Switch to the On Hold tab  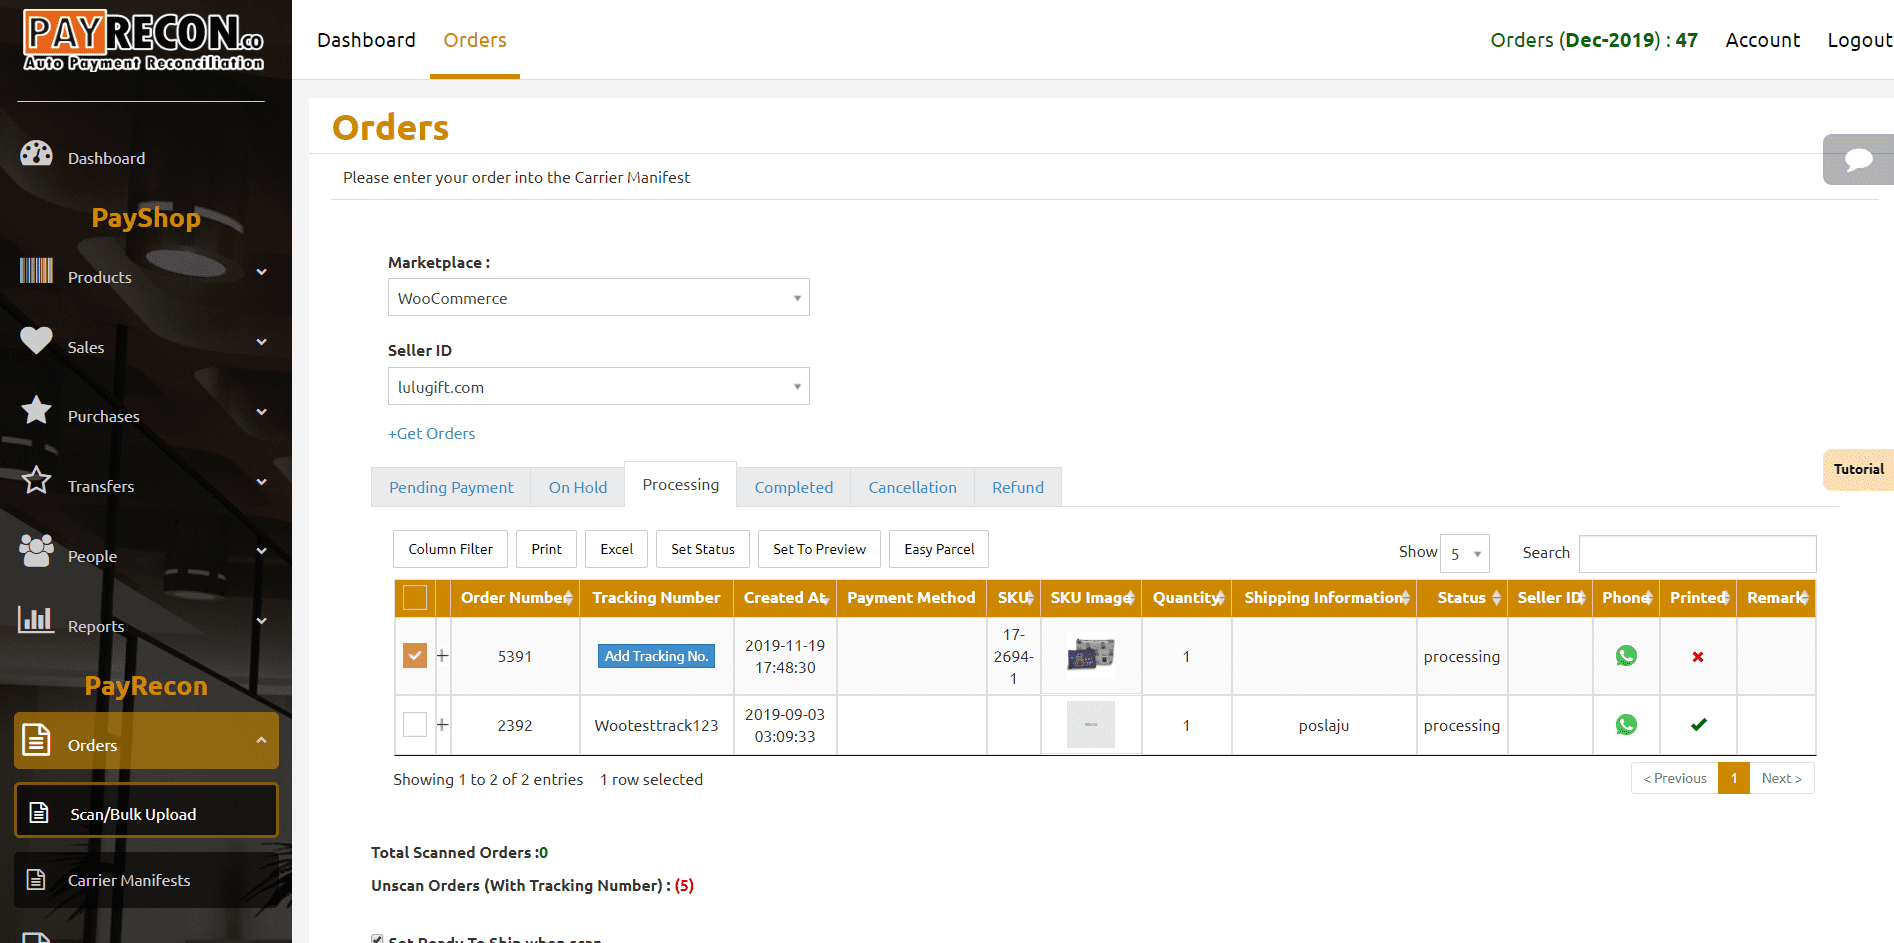578,487
